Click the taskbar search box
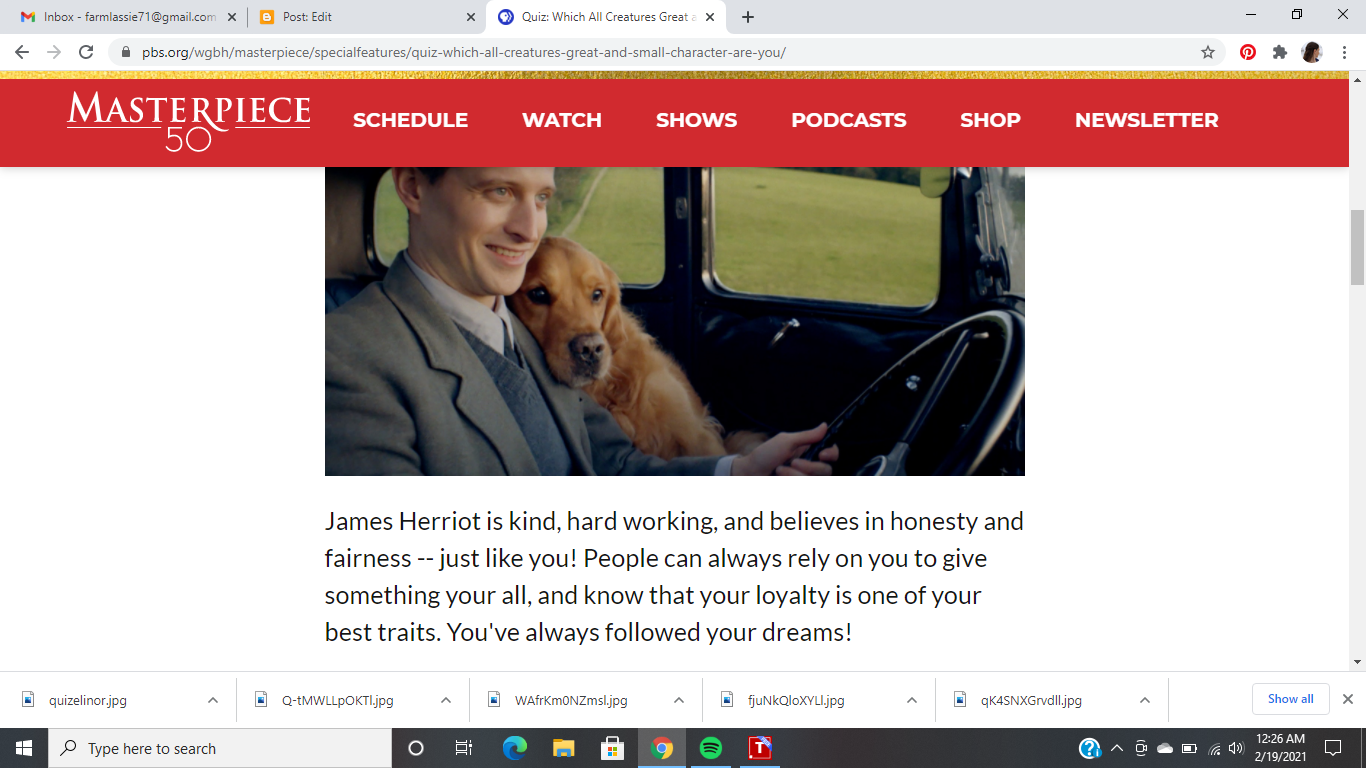 click(220, 748)
